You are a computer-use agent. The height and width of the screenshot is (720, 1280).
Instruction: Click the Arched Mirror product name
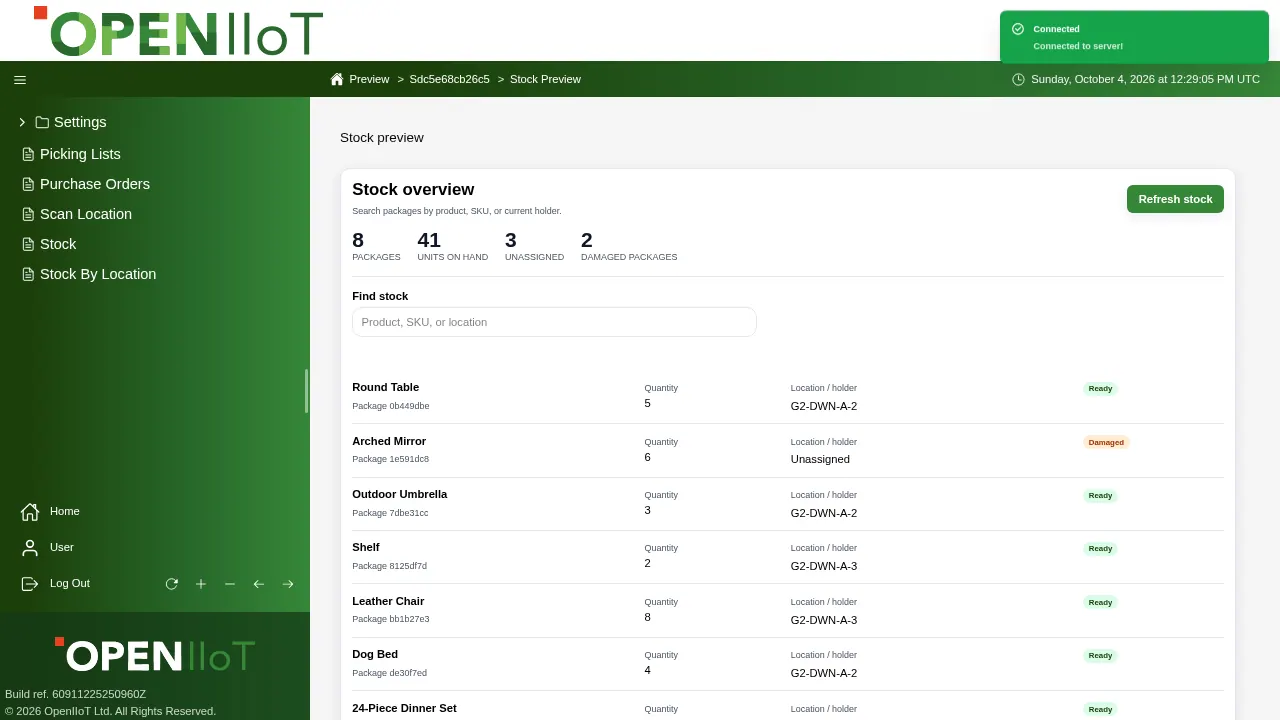389,441
